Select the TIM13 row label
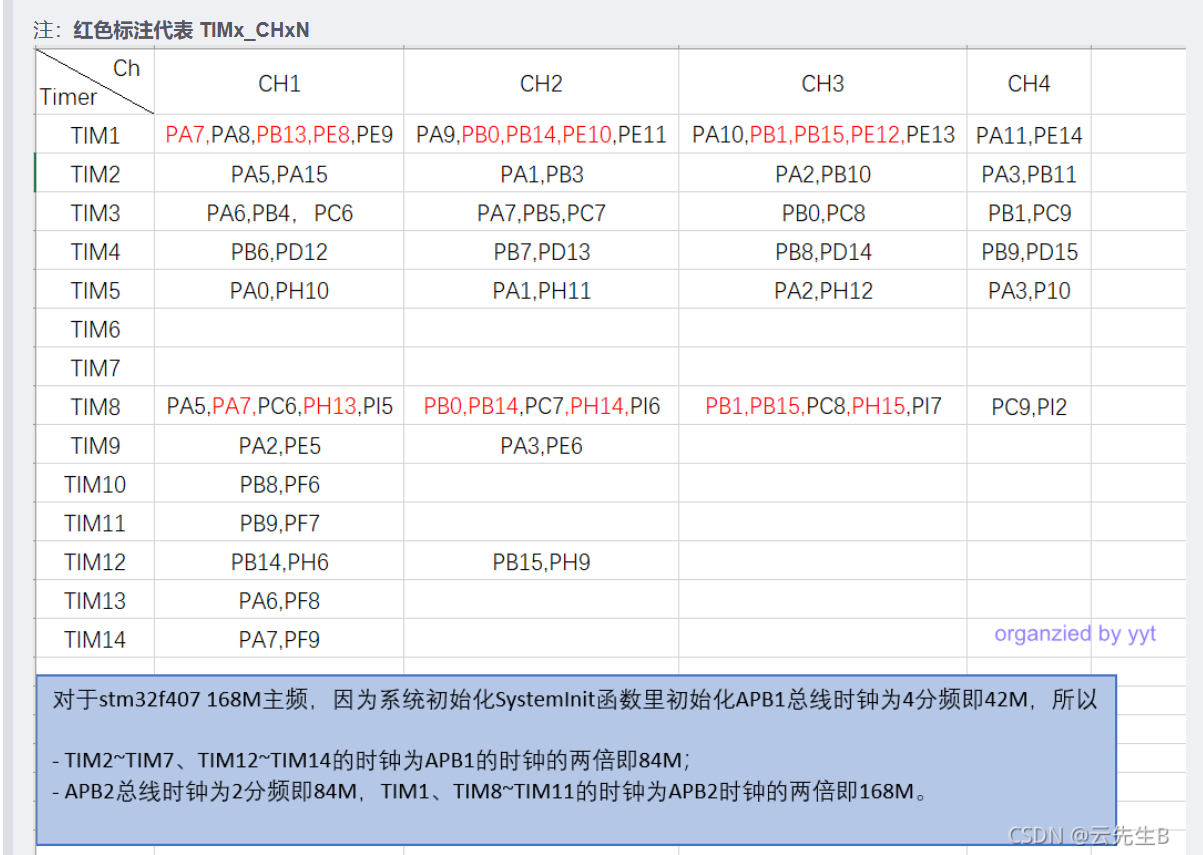This screenshot has width=1203, height=855. tap(95, 601)
